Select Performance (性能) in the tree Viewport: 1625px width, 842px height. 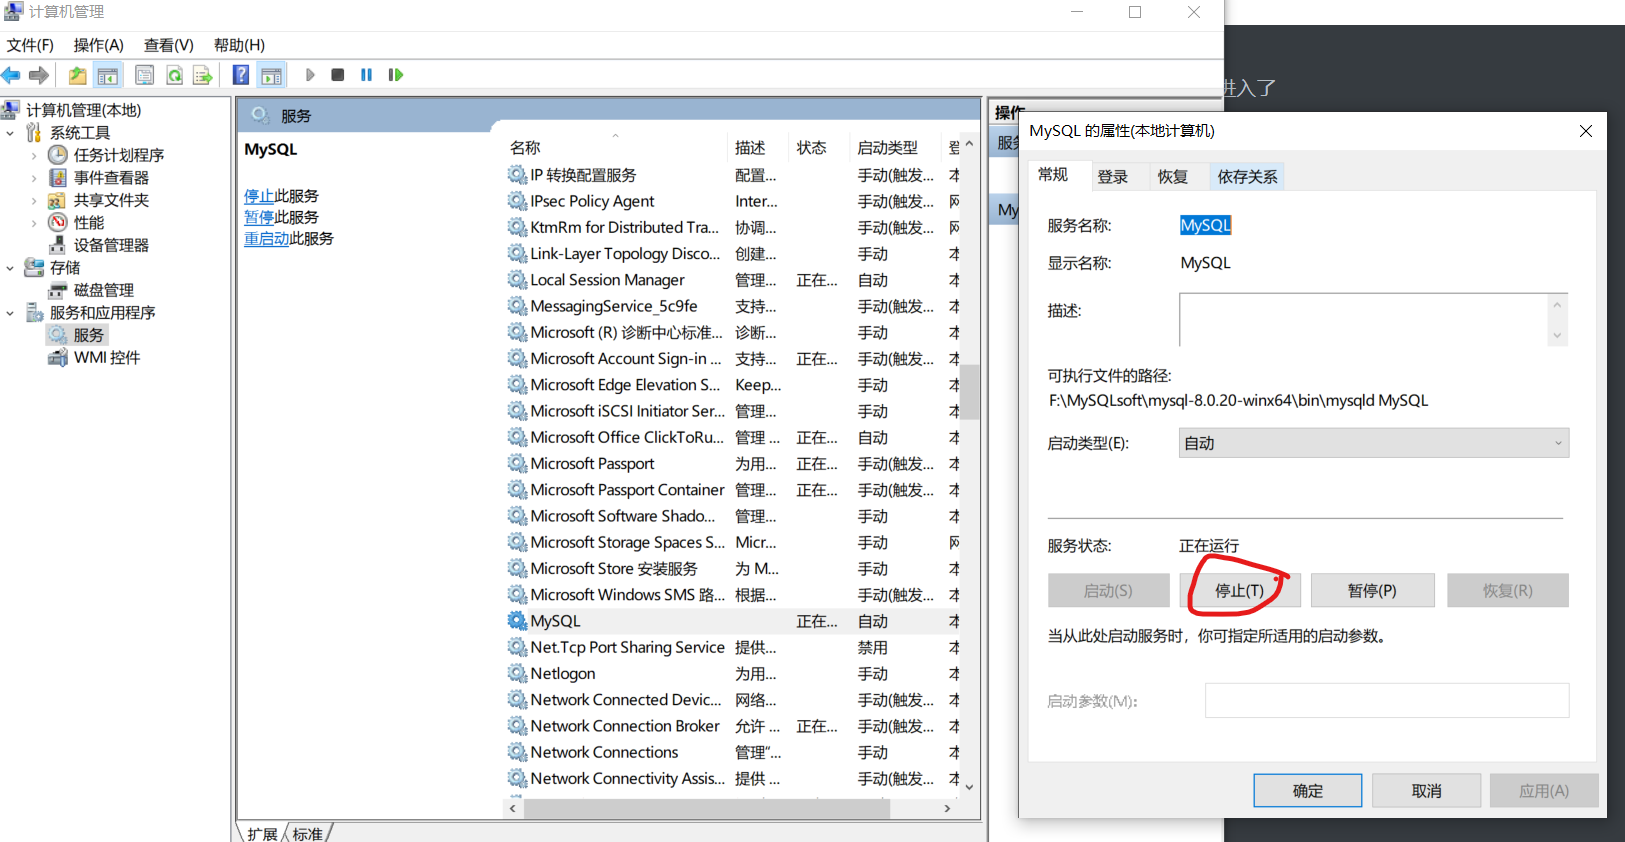(x=88, y=223)
